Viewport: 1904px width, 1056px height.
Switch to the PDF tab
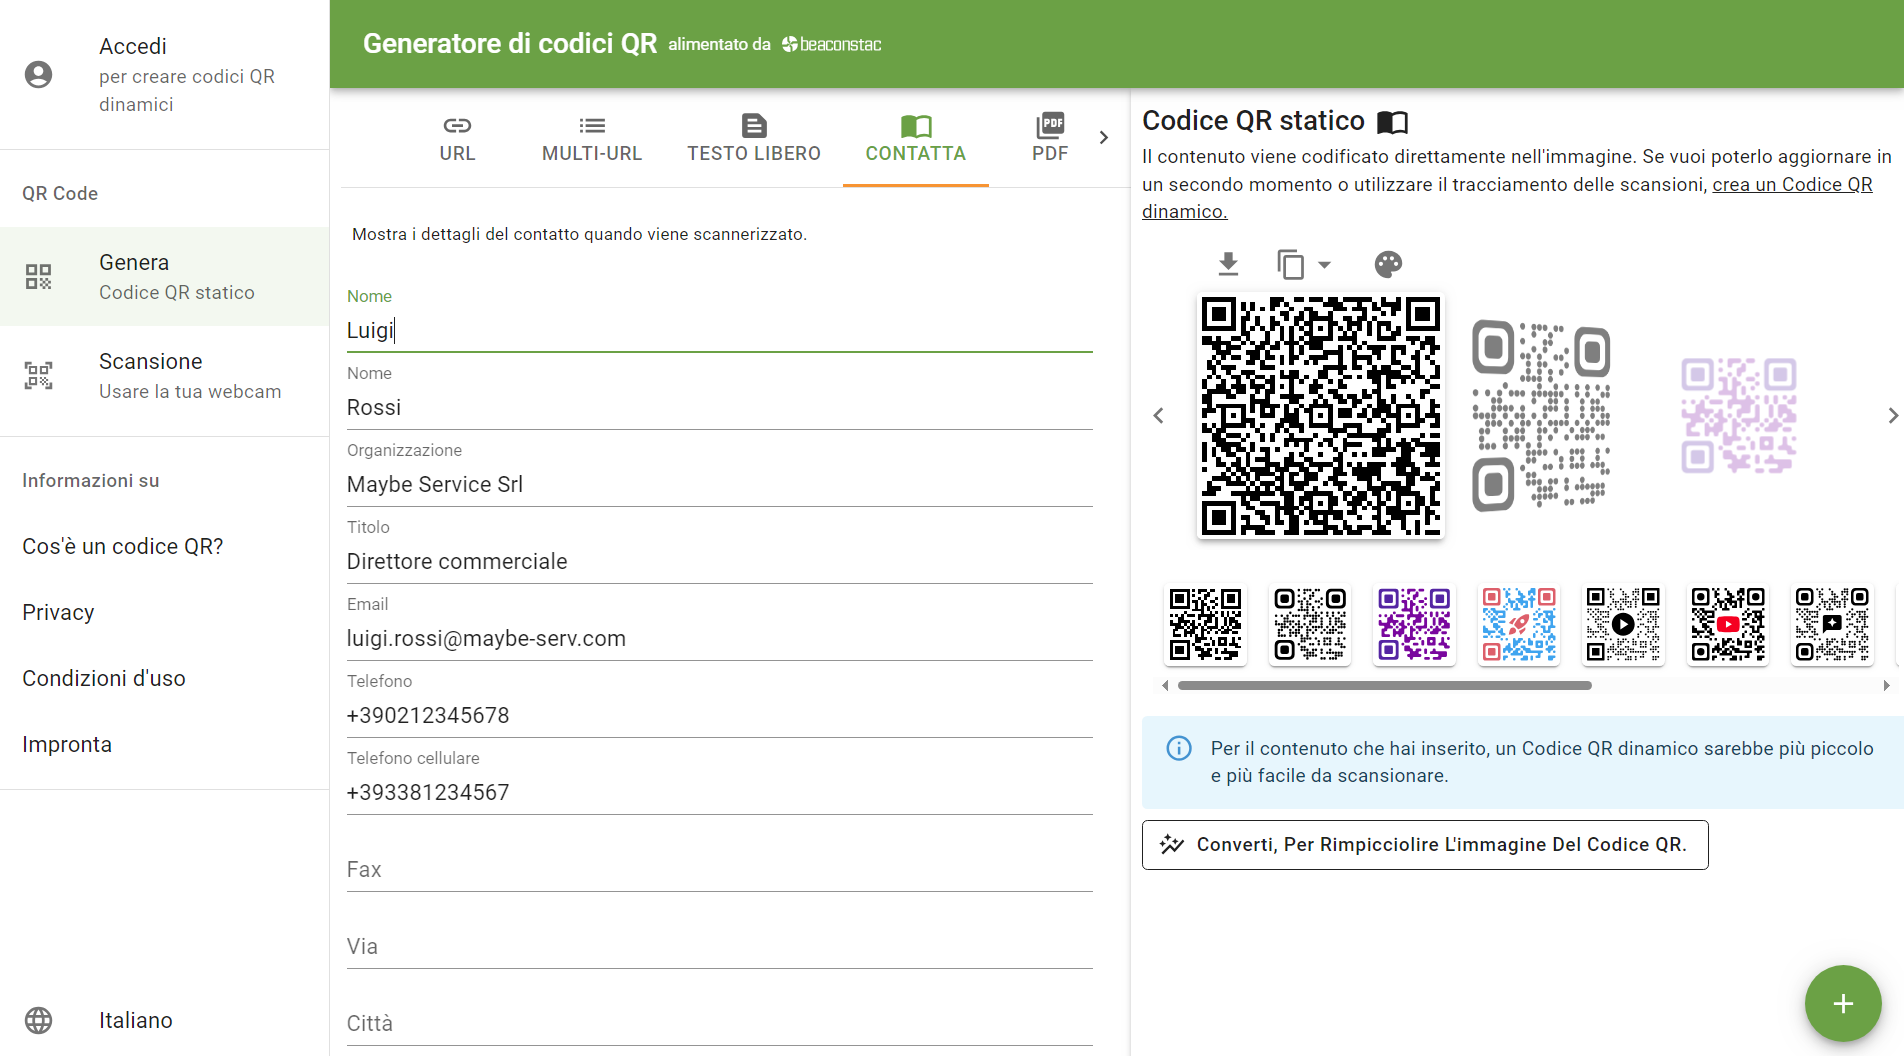[x=1050, y=138]
